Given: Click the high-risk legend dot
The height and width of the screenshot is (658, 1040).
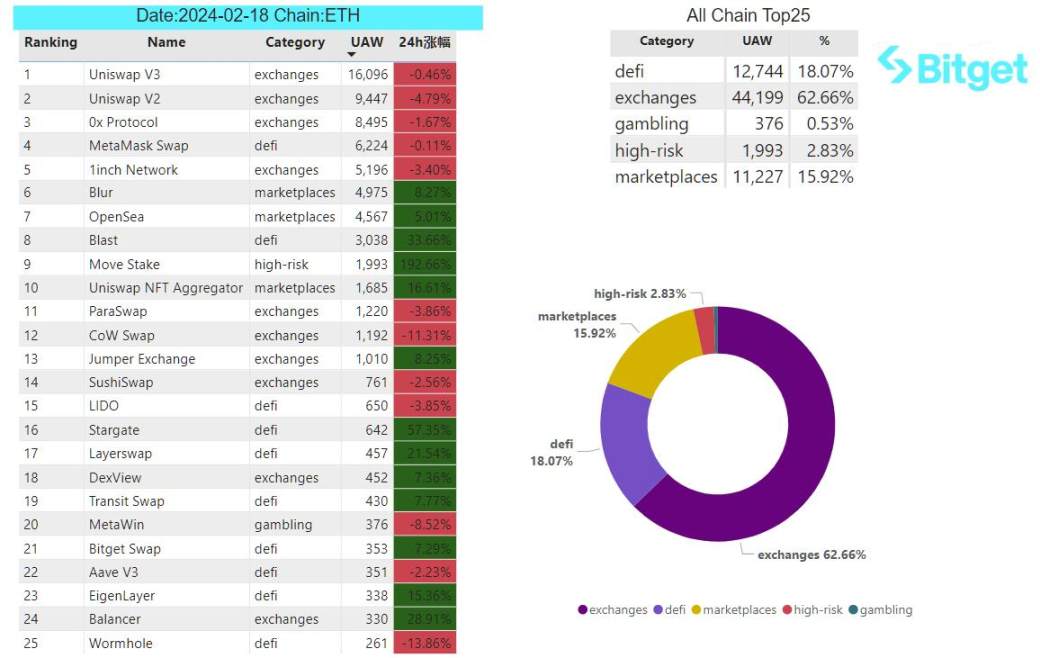Looking at the screenshot, I should click(x=787, y=610).
